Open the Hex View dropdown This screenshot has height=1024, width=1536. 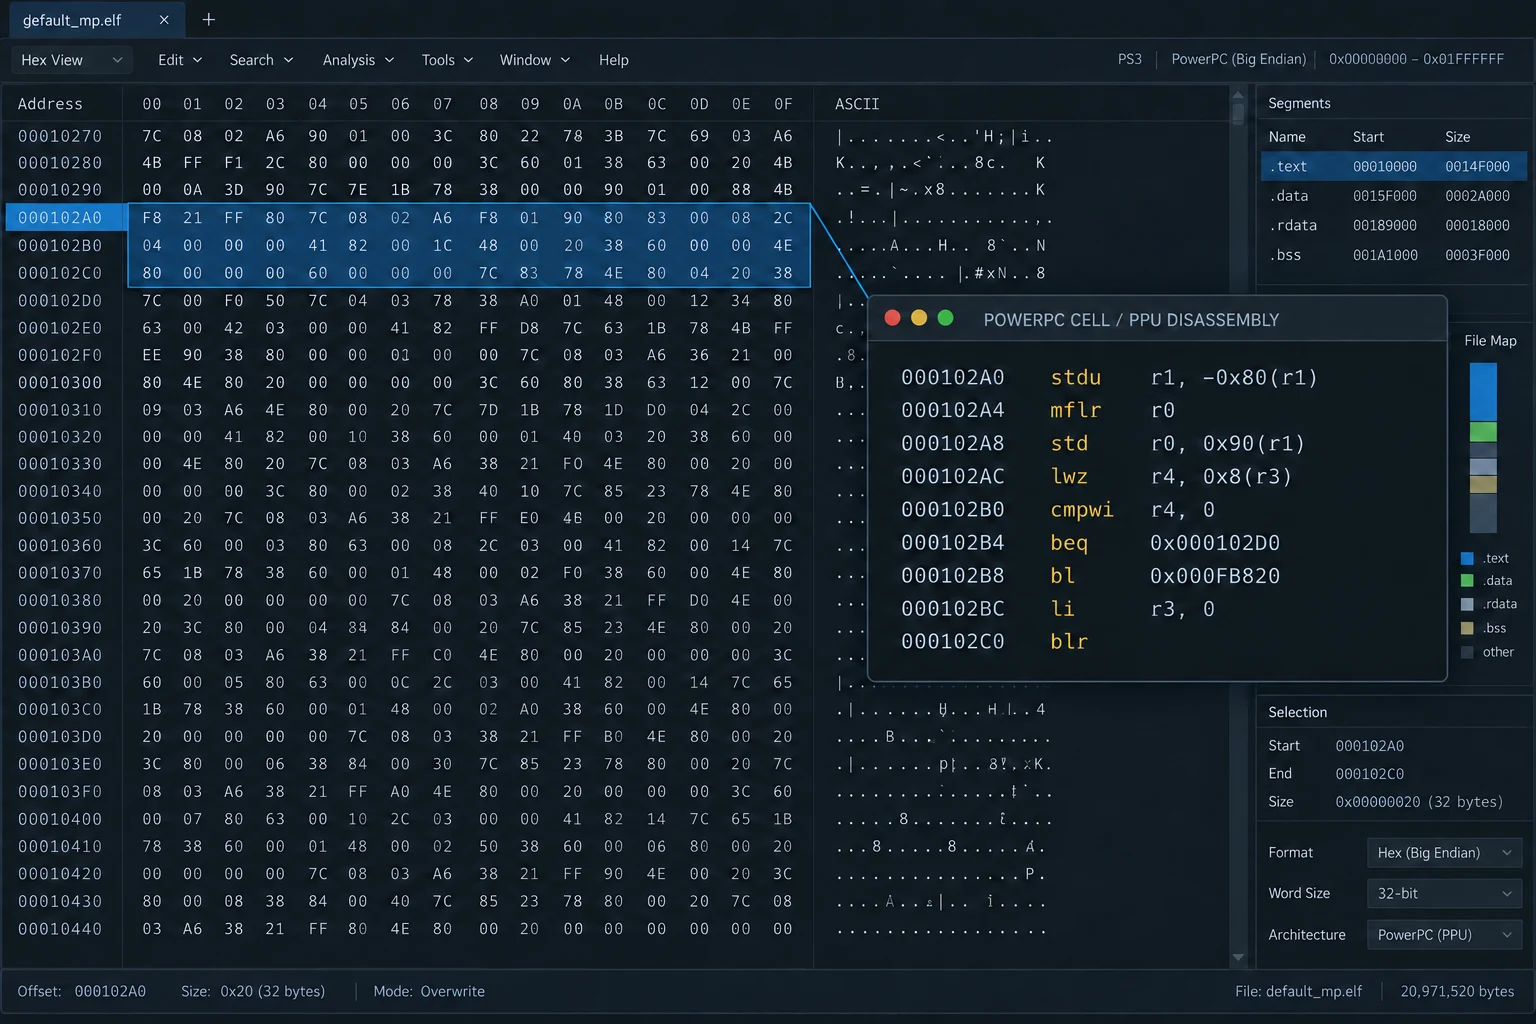pyautogui.click(x=71, y=60)
